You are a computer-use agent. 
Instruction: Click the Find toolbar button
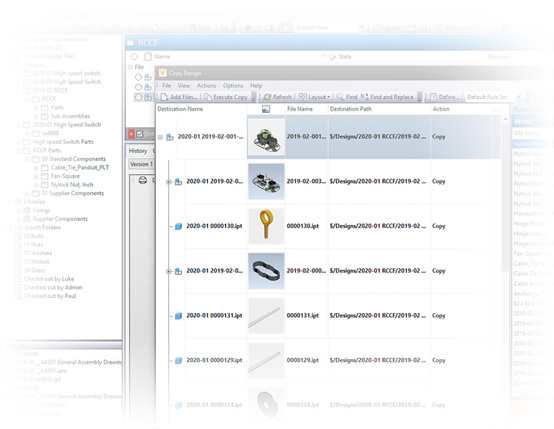coord(347,97)
